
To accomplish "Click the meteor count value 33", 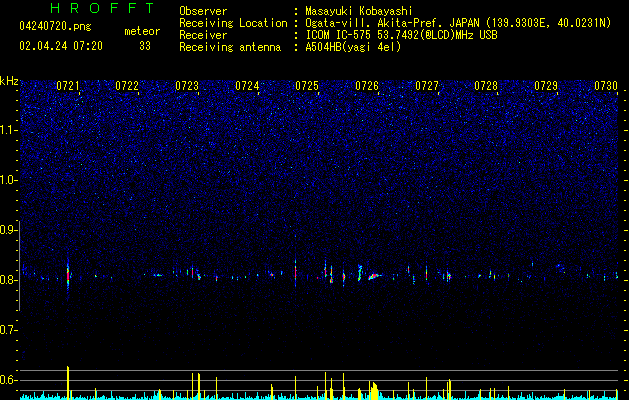I will [x=145, y=46].
